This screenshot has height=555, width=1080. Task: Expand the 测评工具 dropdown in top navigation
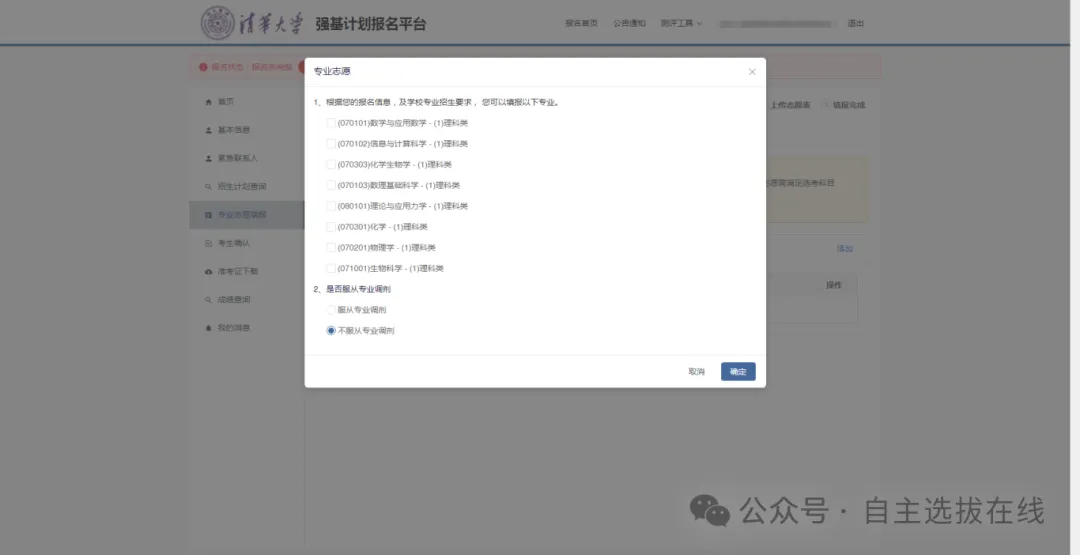coord(681,23)
